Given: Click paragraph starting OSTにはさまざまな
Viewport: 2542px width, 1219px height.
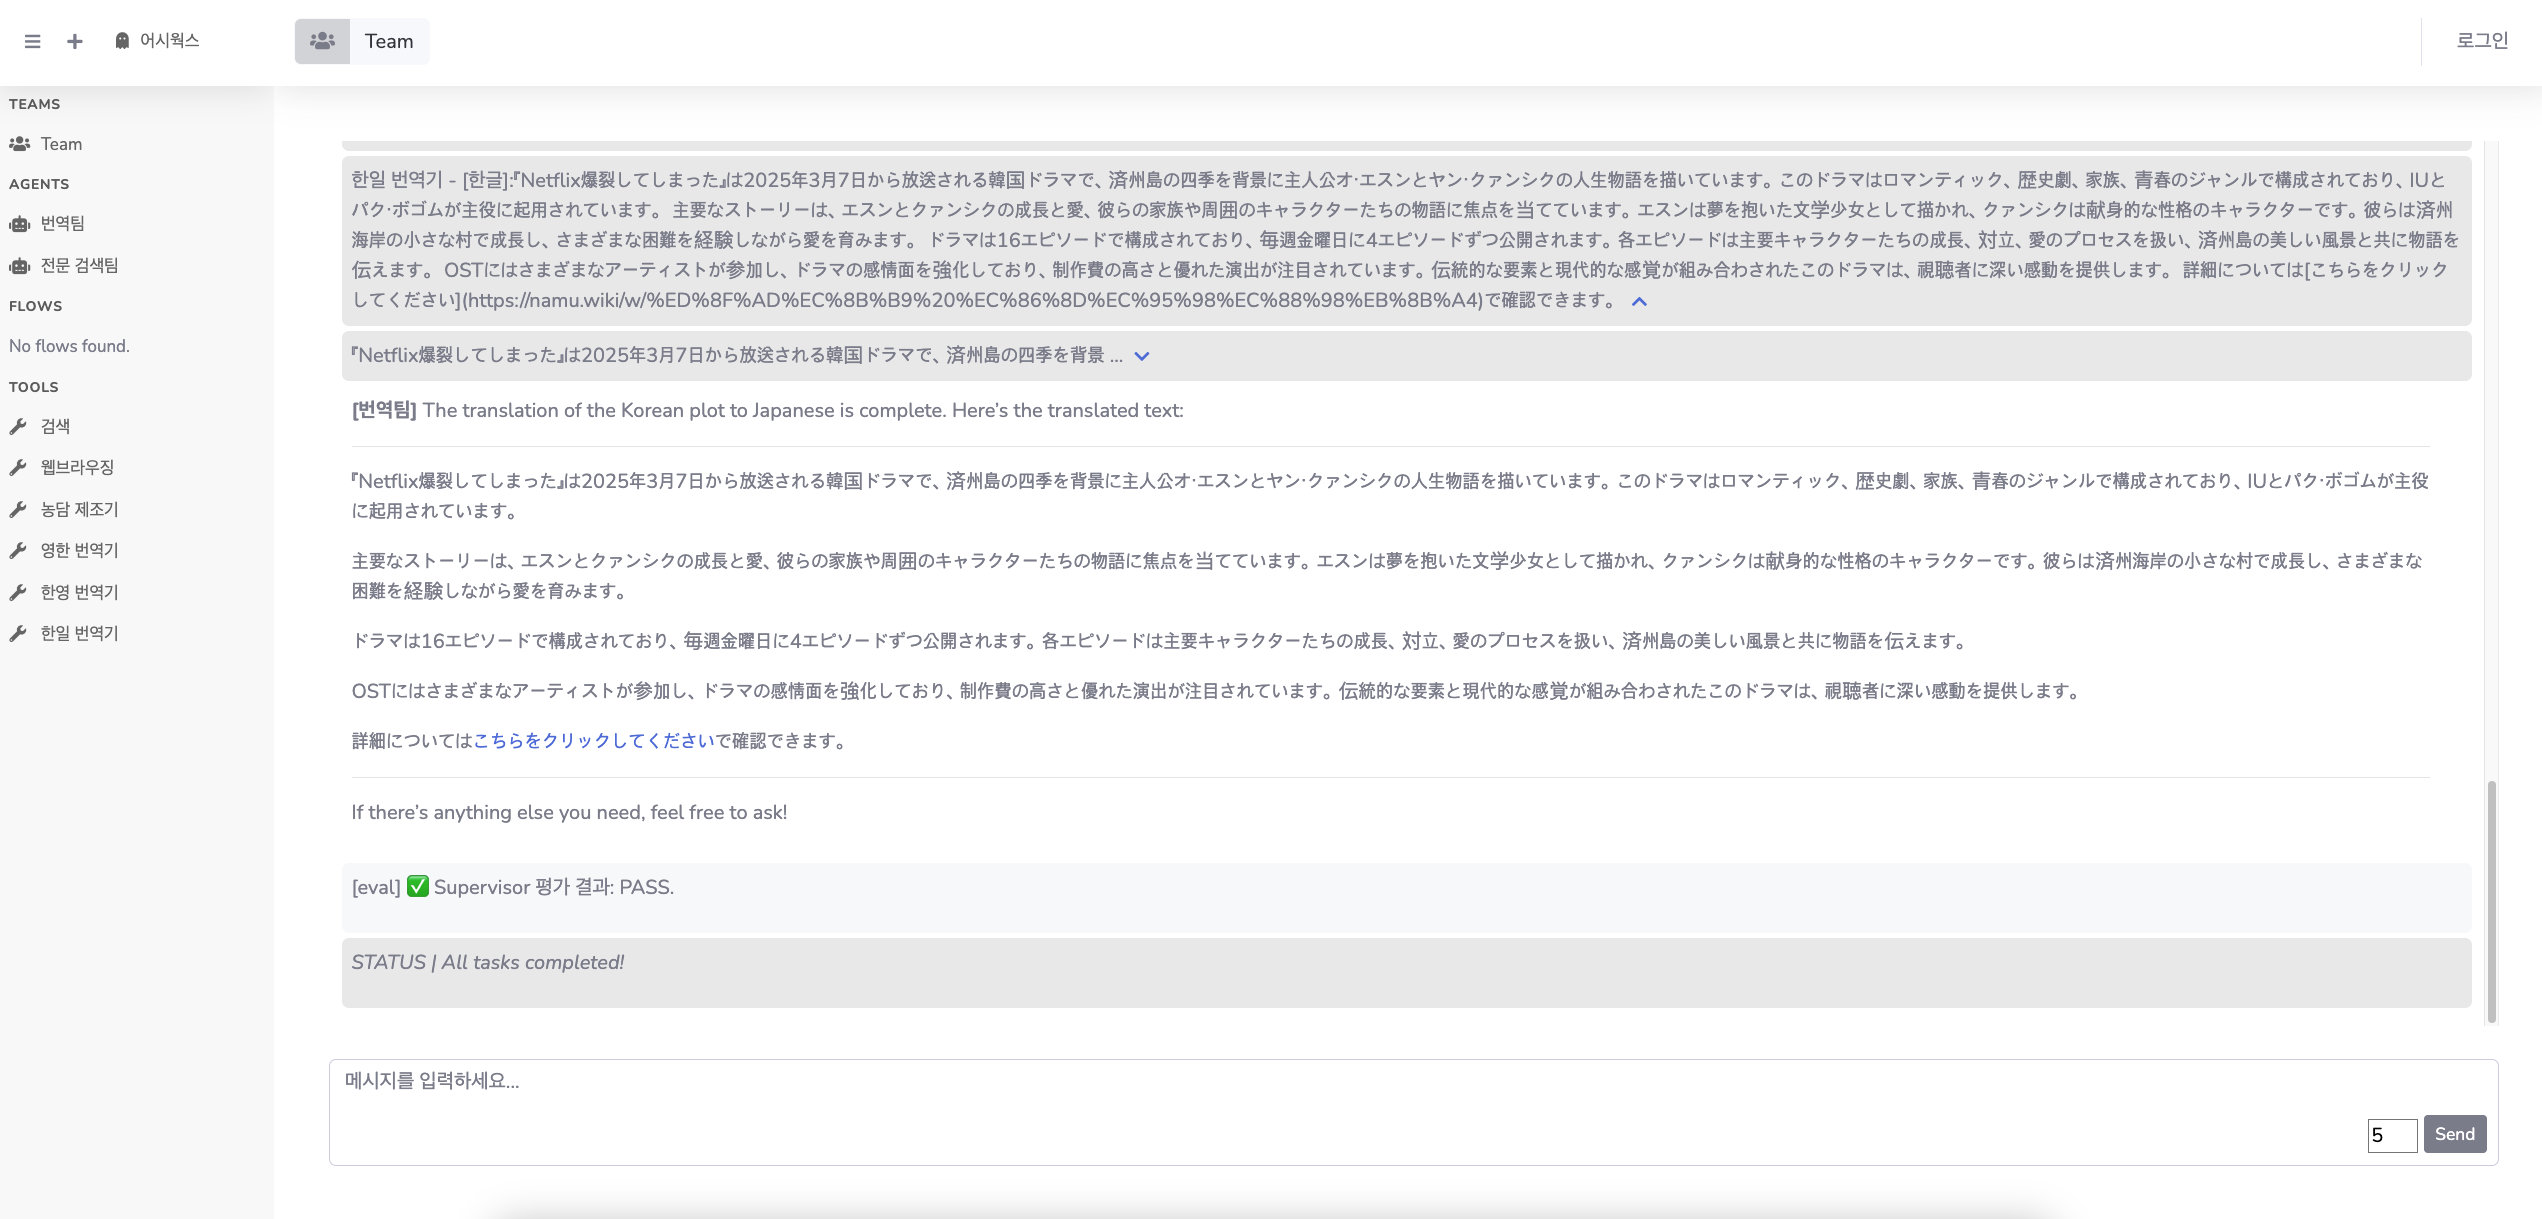Looking at the screenshot, I should point(1218,691).
